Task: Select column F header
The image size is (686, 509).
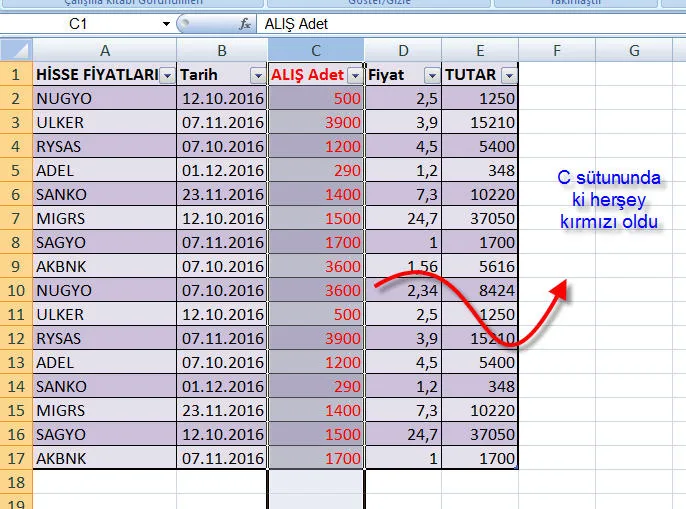Action: [x=557, y=50]
